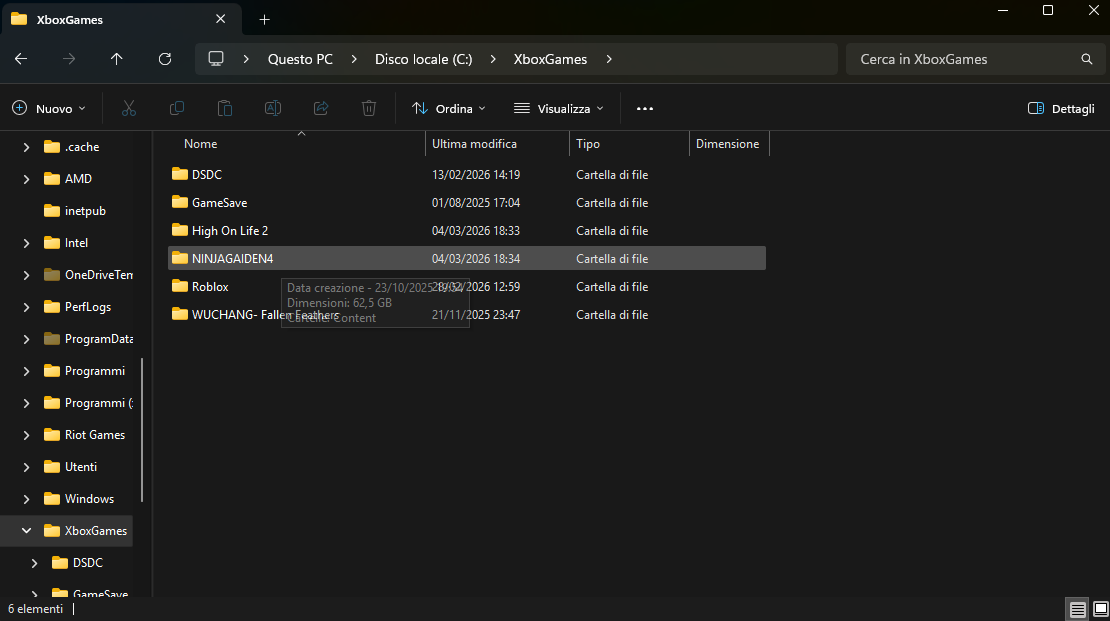Expand chevron after XboxGames in address bar
1110x621 pixels.
609,59
